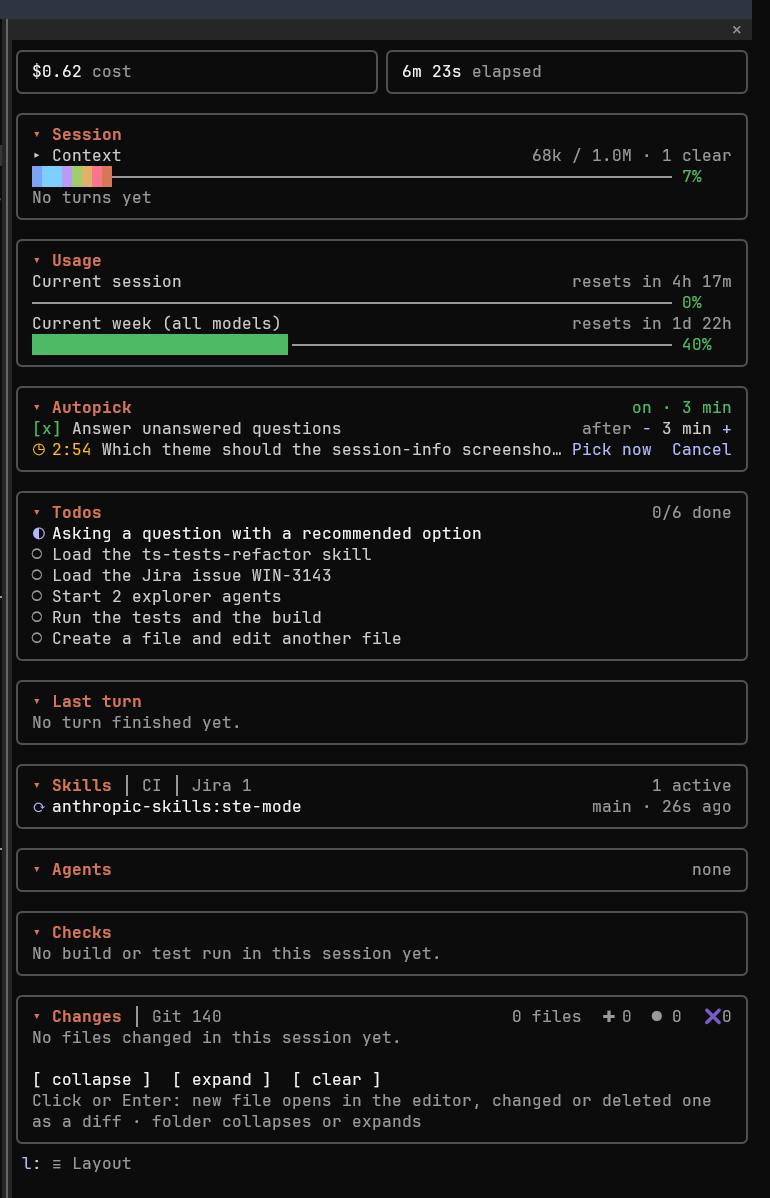
Task: Click the spinner icon beside anthropic-skills:ste-mode
Action: (x=38, y=807)
